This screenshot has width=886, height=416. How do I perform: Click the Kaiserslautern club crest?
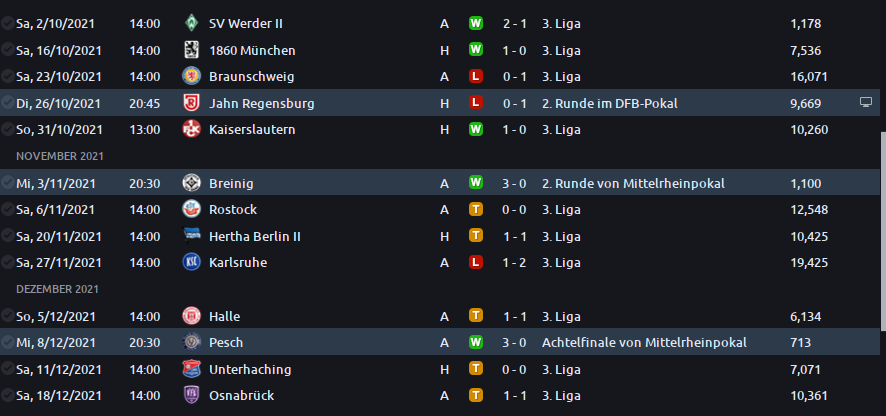coord(191,129)
